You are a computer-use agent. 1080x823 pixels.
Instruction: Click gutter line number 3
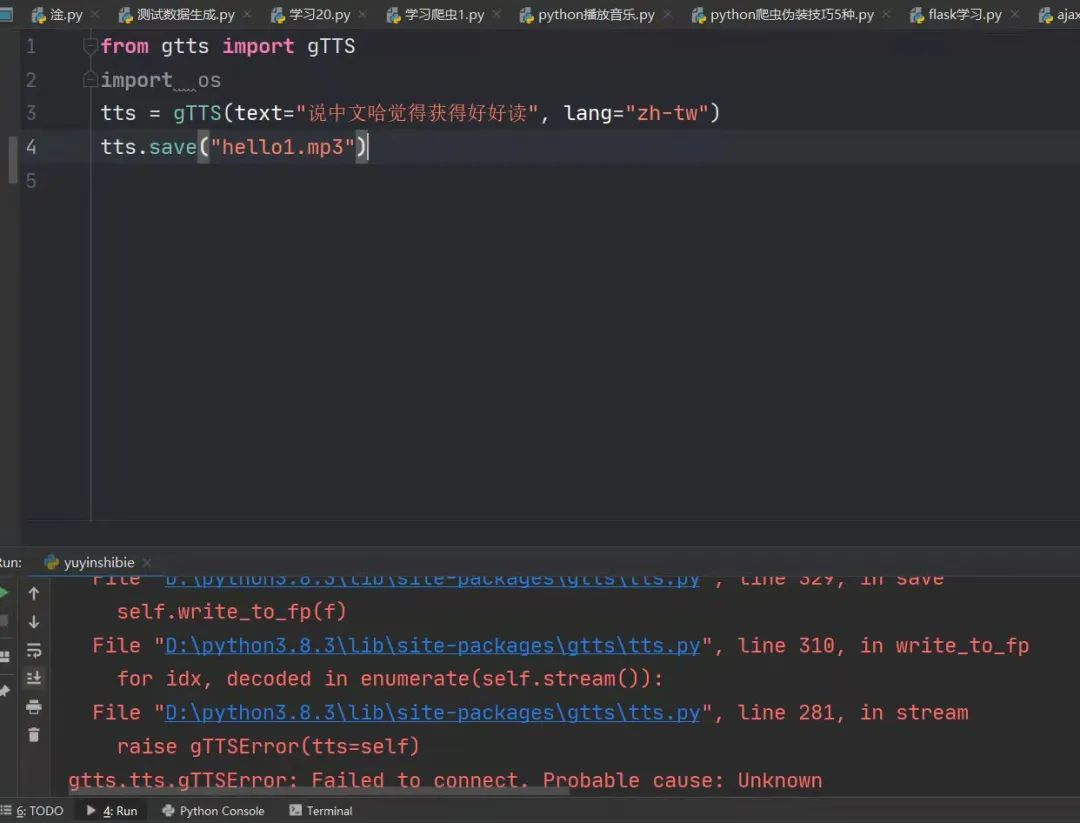(31, 113)
